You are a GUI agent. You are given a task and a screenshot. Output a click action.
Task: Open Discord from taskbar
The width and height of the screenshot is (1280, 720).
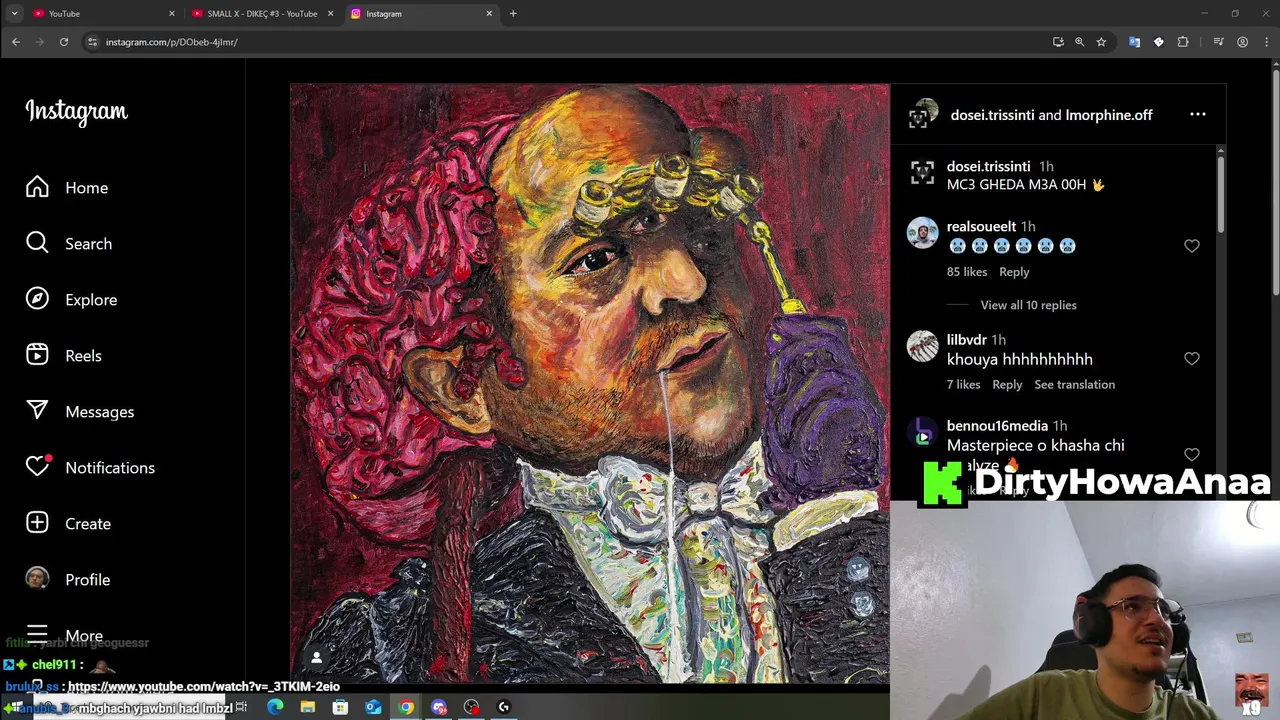click(439, 707)
